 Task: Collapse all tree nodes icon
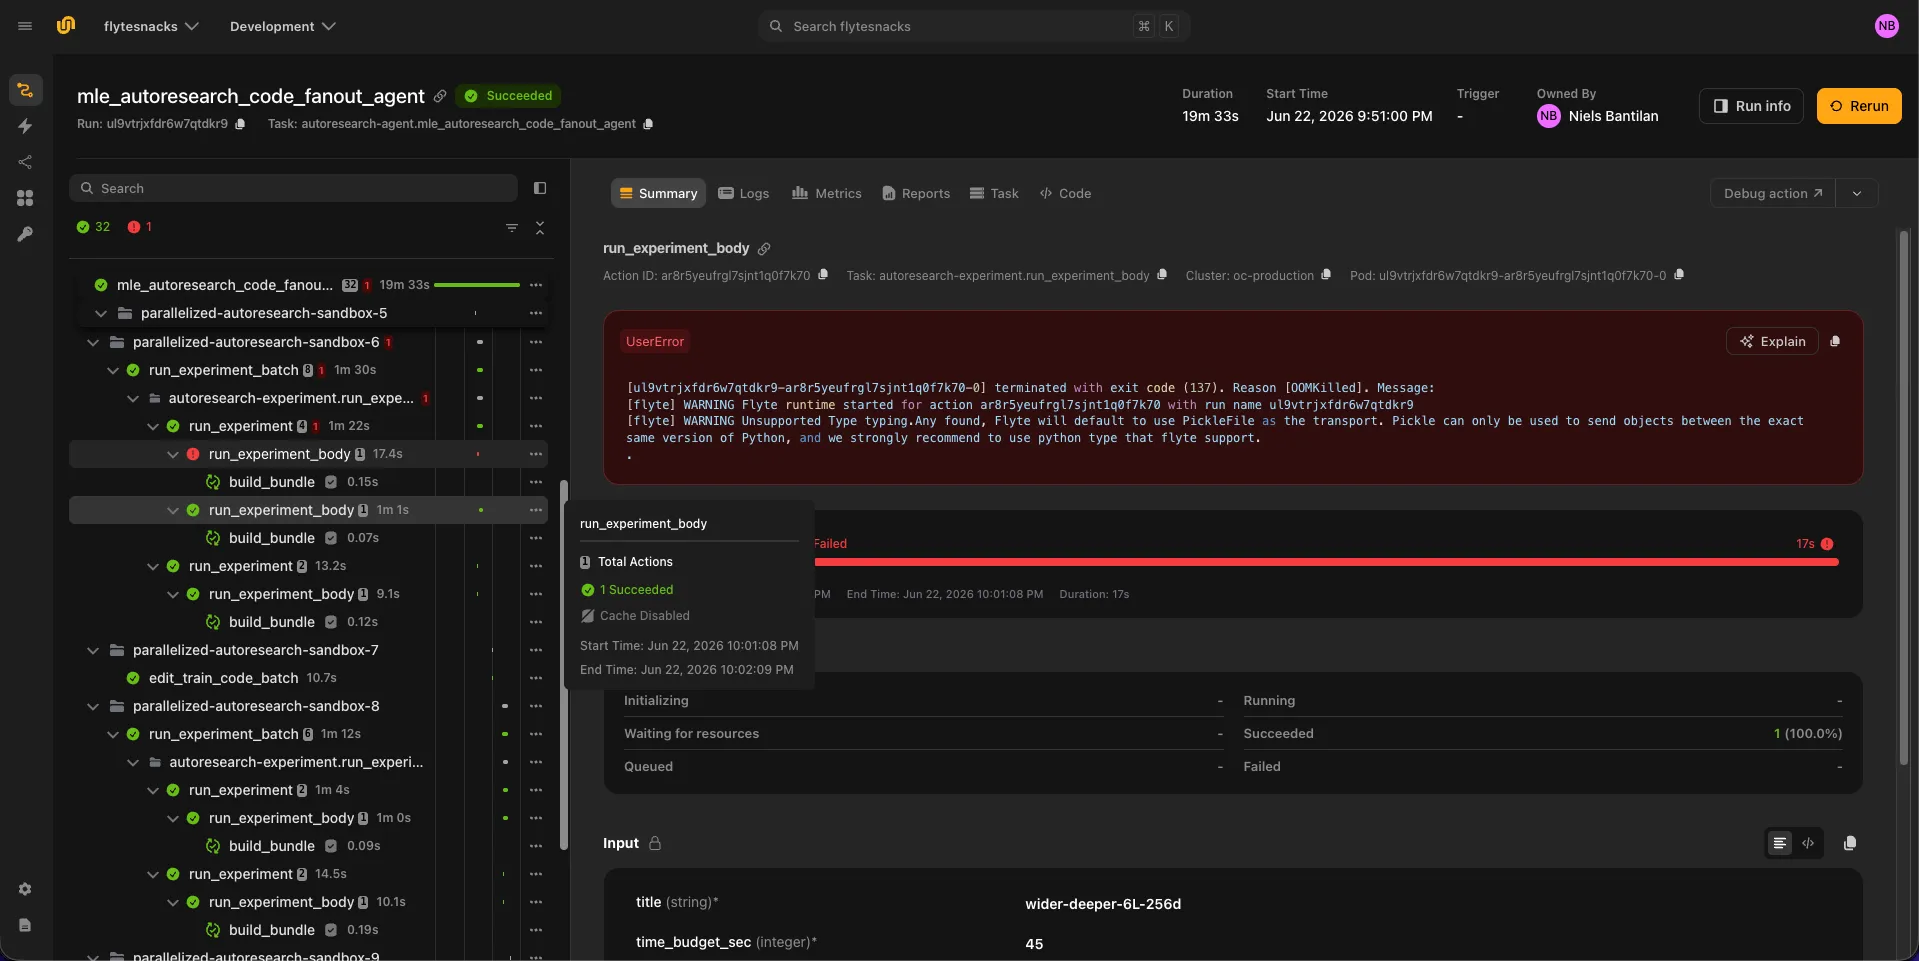540,228
